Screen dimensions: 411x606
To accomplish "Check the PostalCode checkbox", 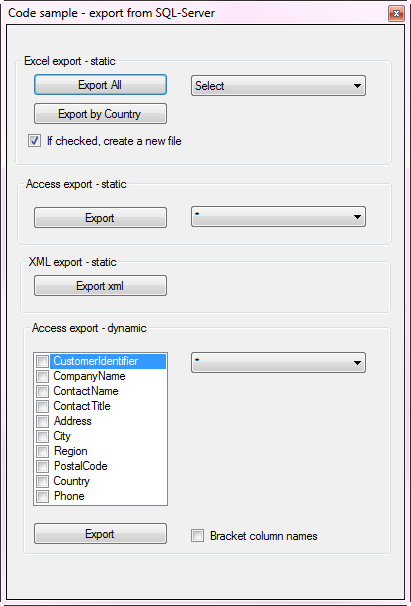I will click(43, 466).
